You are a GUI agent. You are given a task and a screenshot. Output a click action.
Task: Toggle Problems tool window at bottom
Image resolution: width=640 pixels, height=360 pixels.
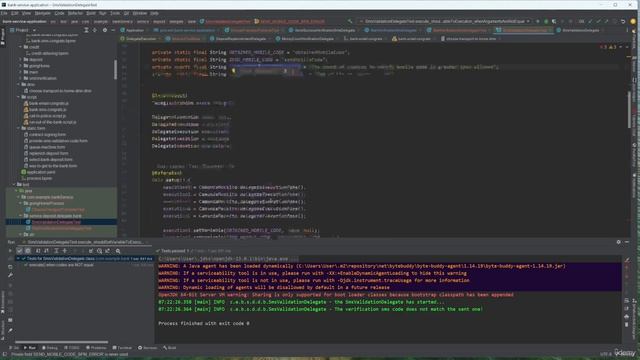tap(96, 348)
